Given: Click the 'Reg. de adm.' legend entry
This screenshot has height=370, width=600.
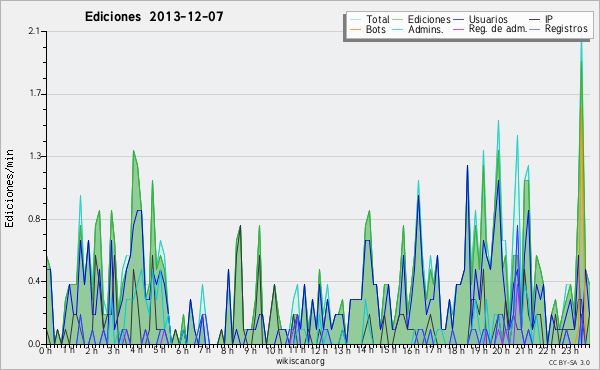Looking at the screenshot, I should (490, 29).
